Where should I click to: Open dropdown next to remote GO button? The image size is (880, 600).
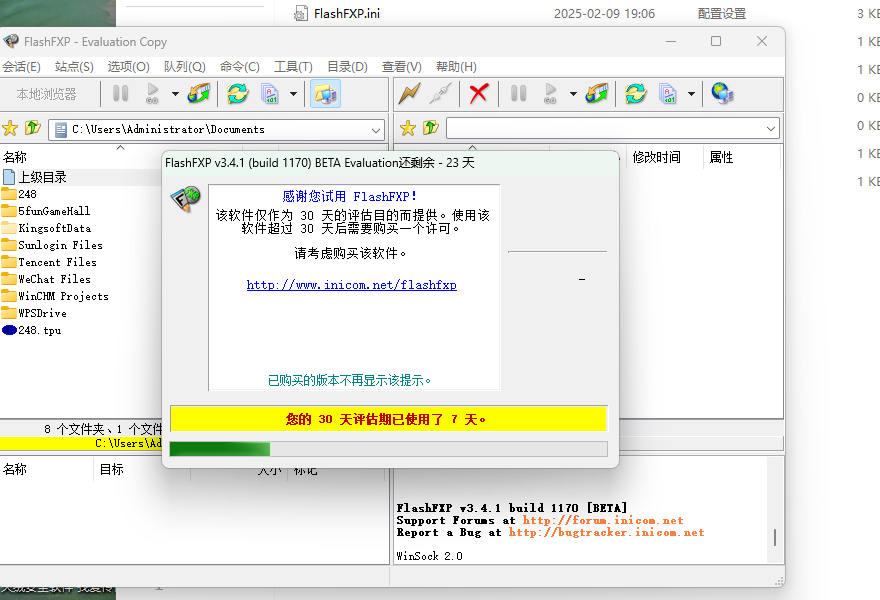pos(573,94)
